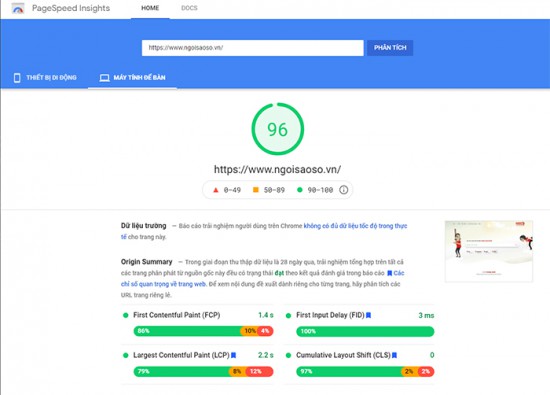Click the orange square 50-89 legend icon
Screen dimensions: 550x395
click(256, 190)
